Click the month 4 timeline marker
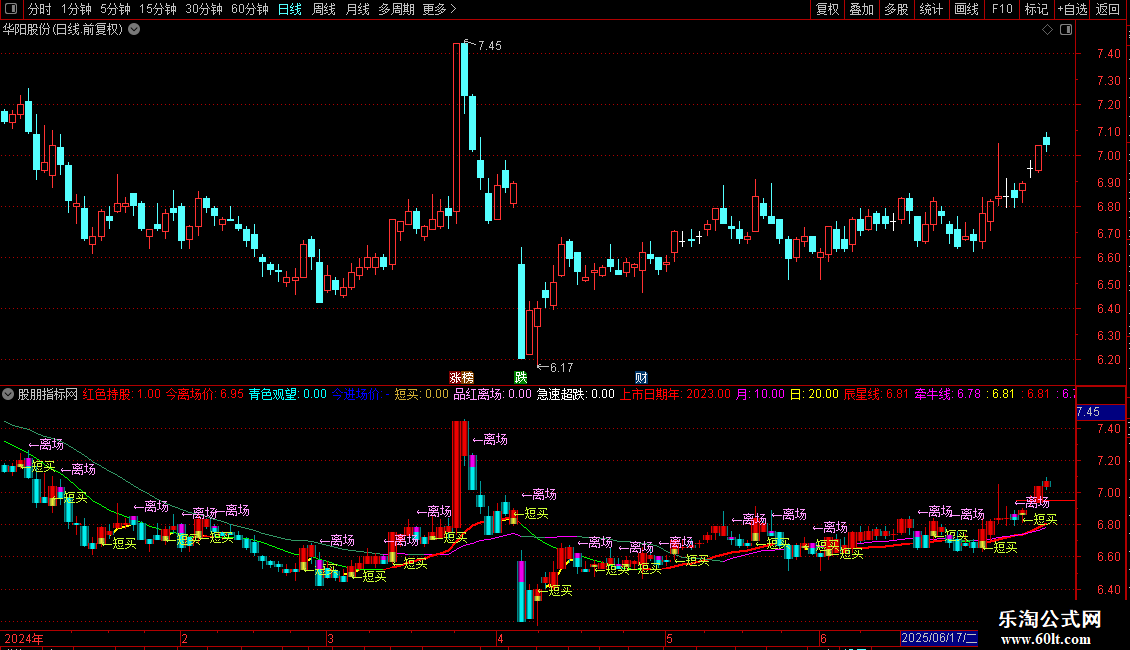The width and height of the screenshot is (1130, 650). click(x=499, y=638)
